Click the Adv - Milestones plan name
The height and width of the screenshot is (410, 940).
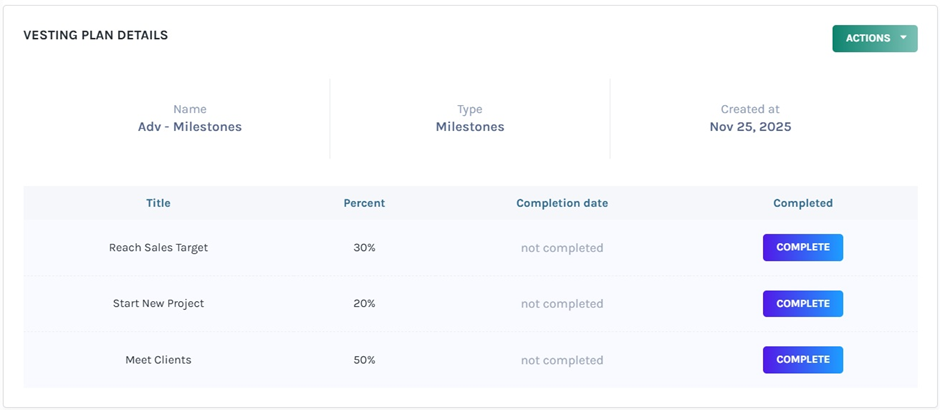point(189,127)
